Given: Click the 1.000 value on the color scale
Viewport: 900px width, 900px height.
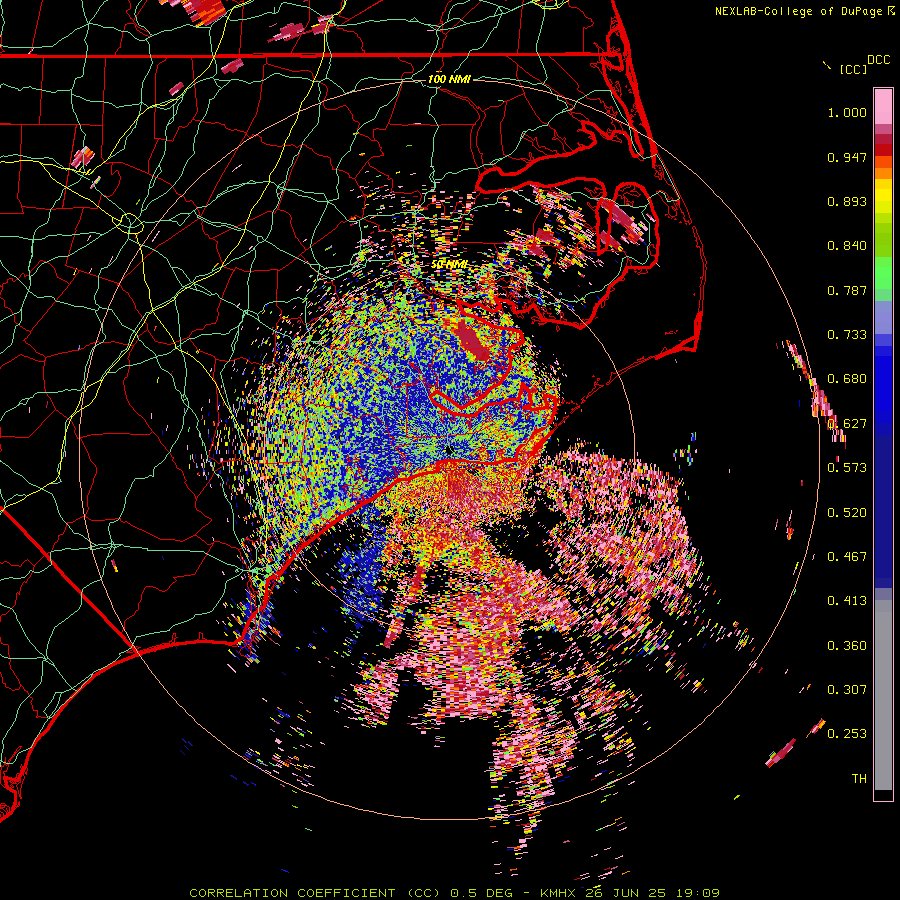Looking at the screenshot, I should (847, 112).
